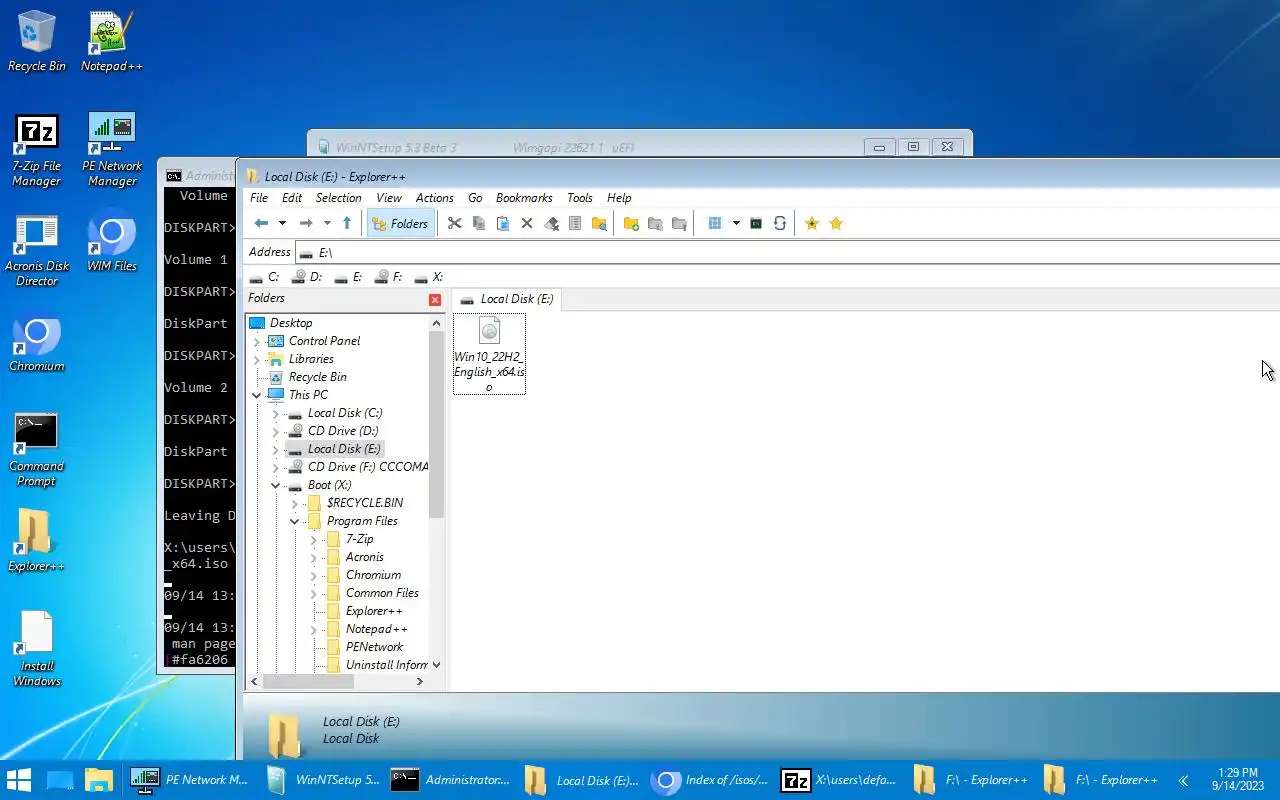Viewport: 1280px width, 800px height.
Task: Open the Selection menu
Action: point(339,198)
